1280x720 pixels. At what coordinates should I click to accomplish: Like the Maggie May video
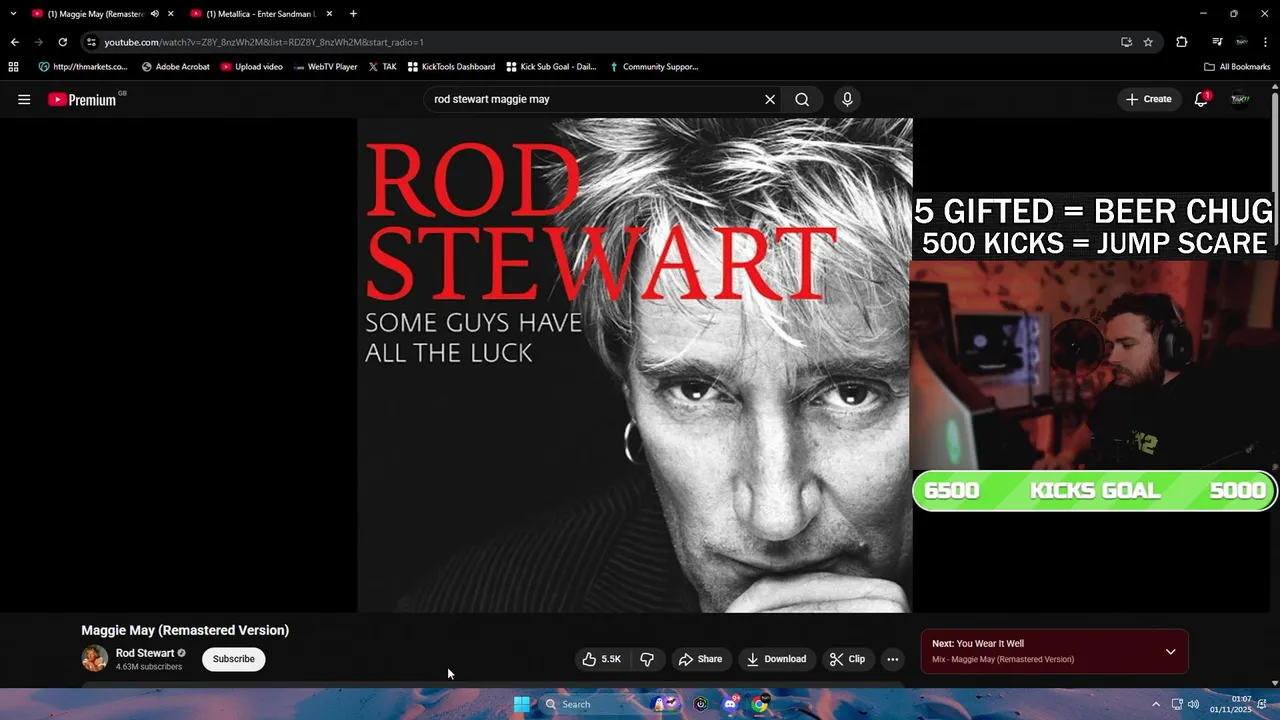pos(602,659)
